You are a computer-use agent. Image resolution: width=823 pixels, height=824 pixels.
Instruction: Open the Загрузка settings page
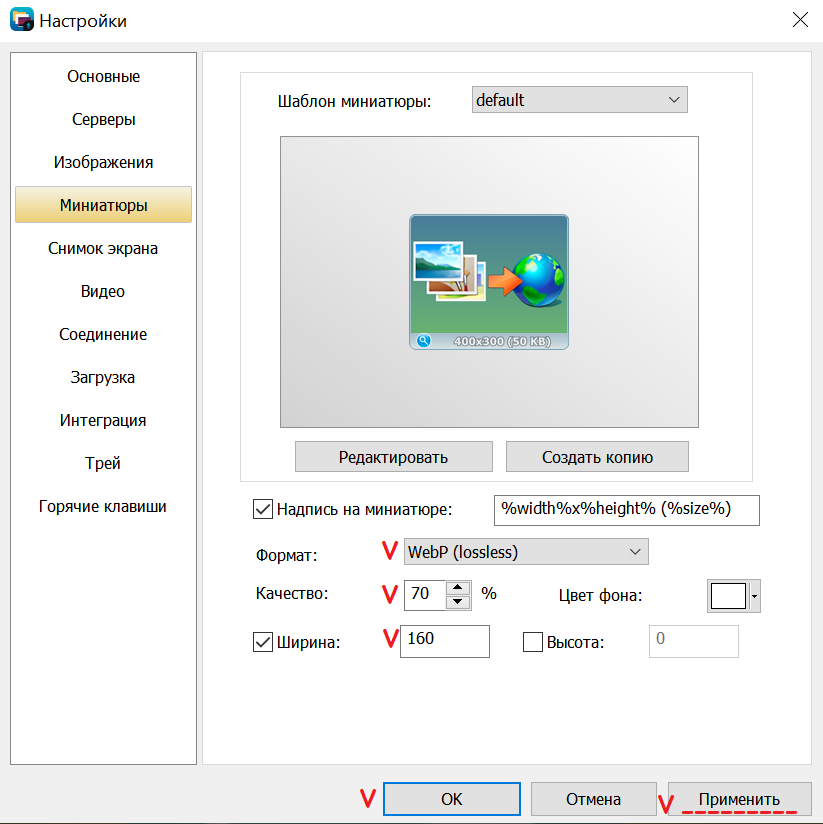coord(104,377)
